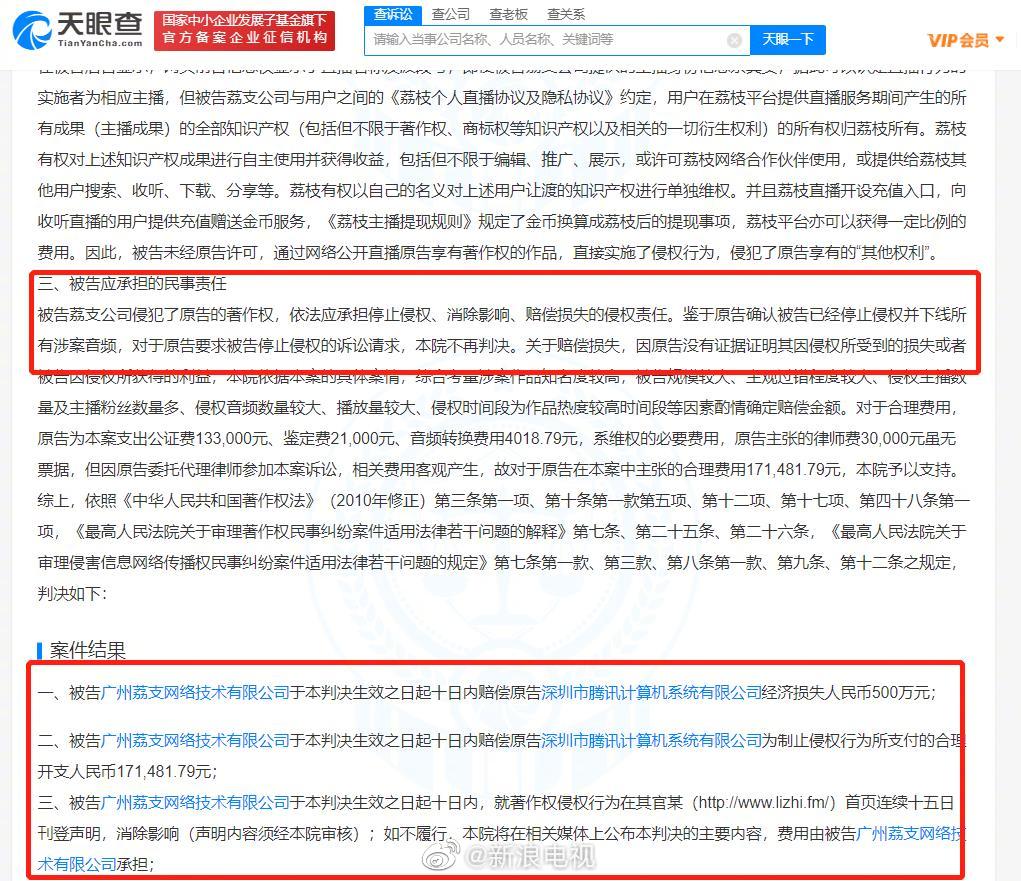
Task: Select the 查公司 tab
Action: click(x=452, y=15)
